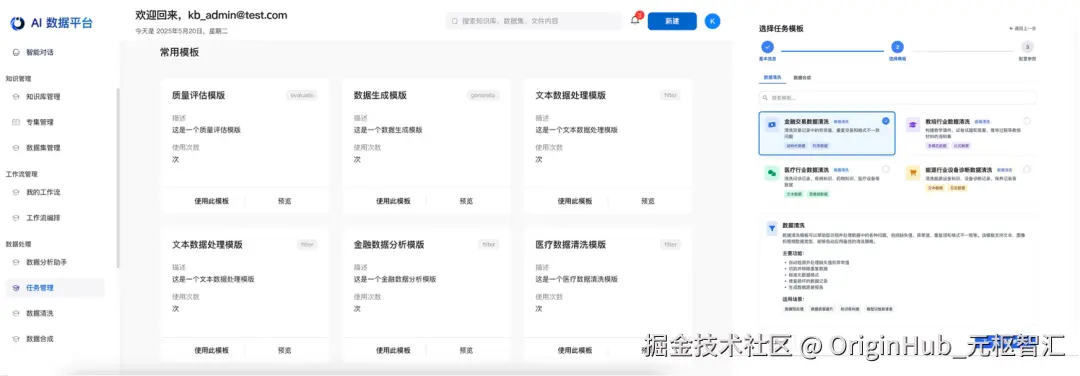Click the evaluate tag on 质量评估模版
The height and width of the screenshot is (376, 1080).
(302, 96)
